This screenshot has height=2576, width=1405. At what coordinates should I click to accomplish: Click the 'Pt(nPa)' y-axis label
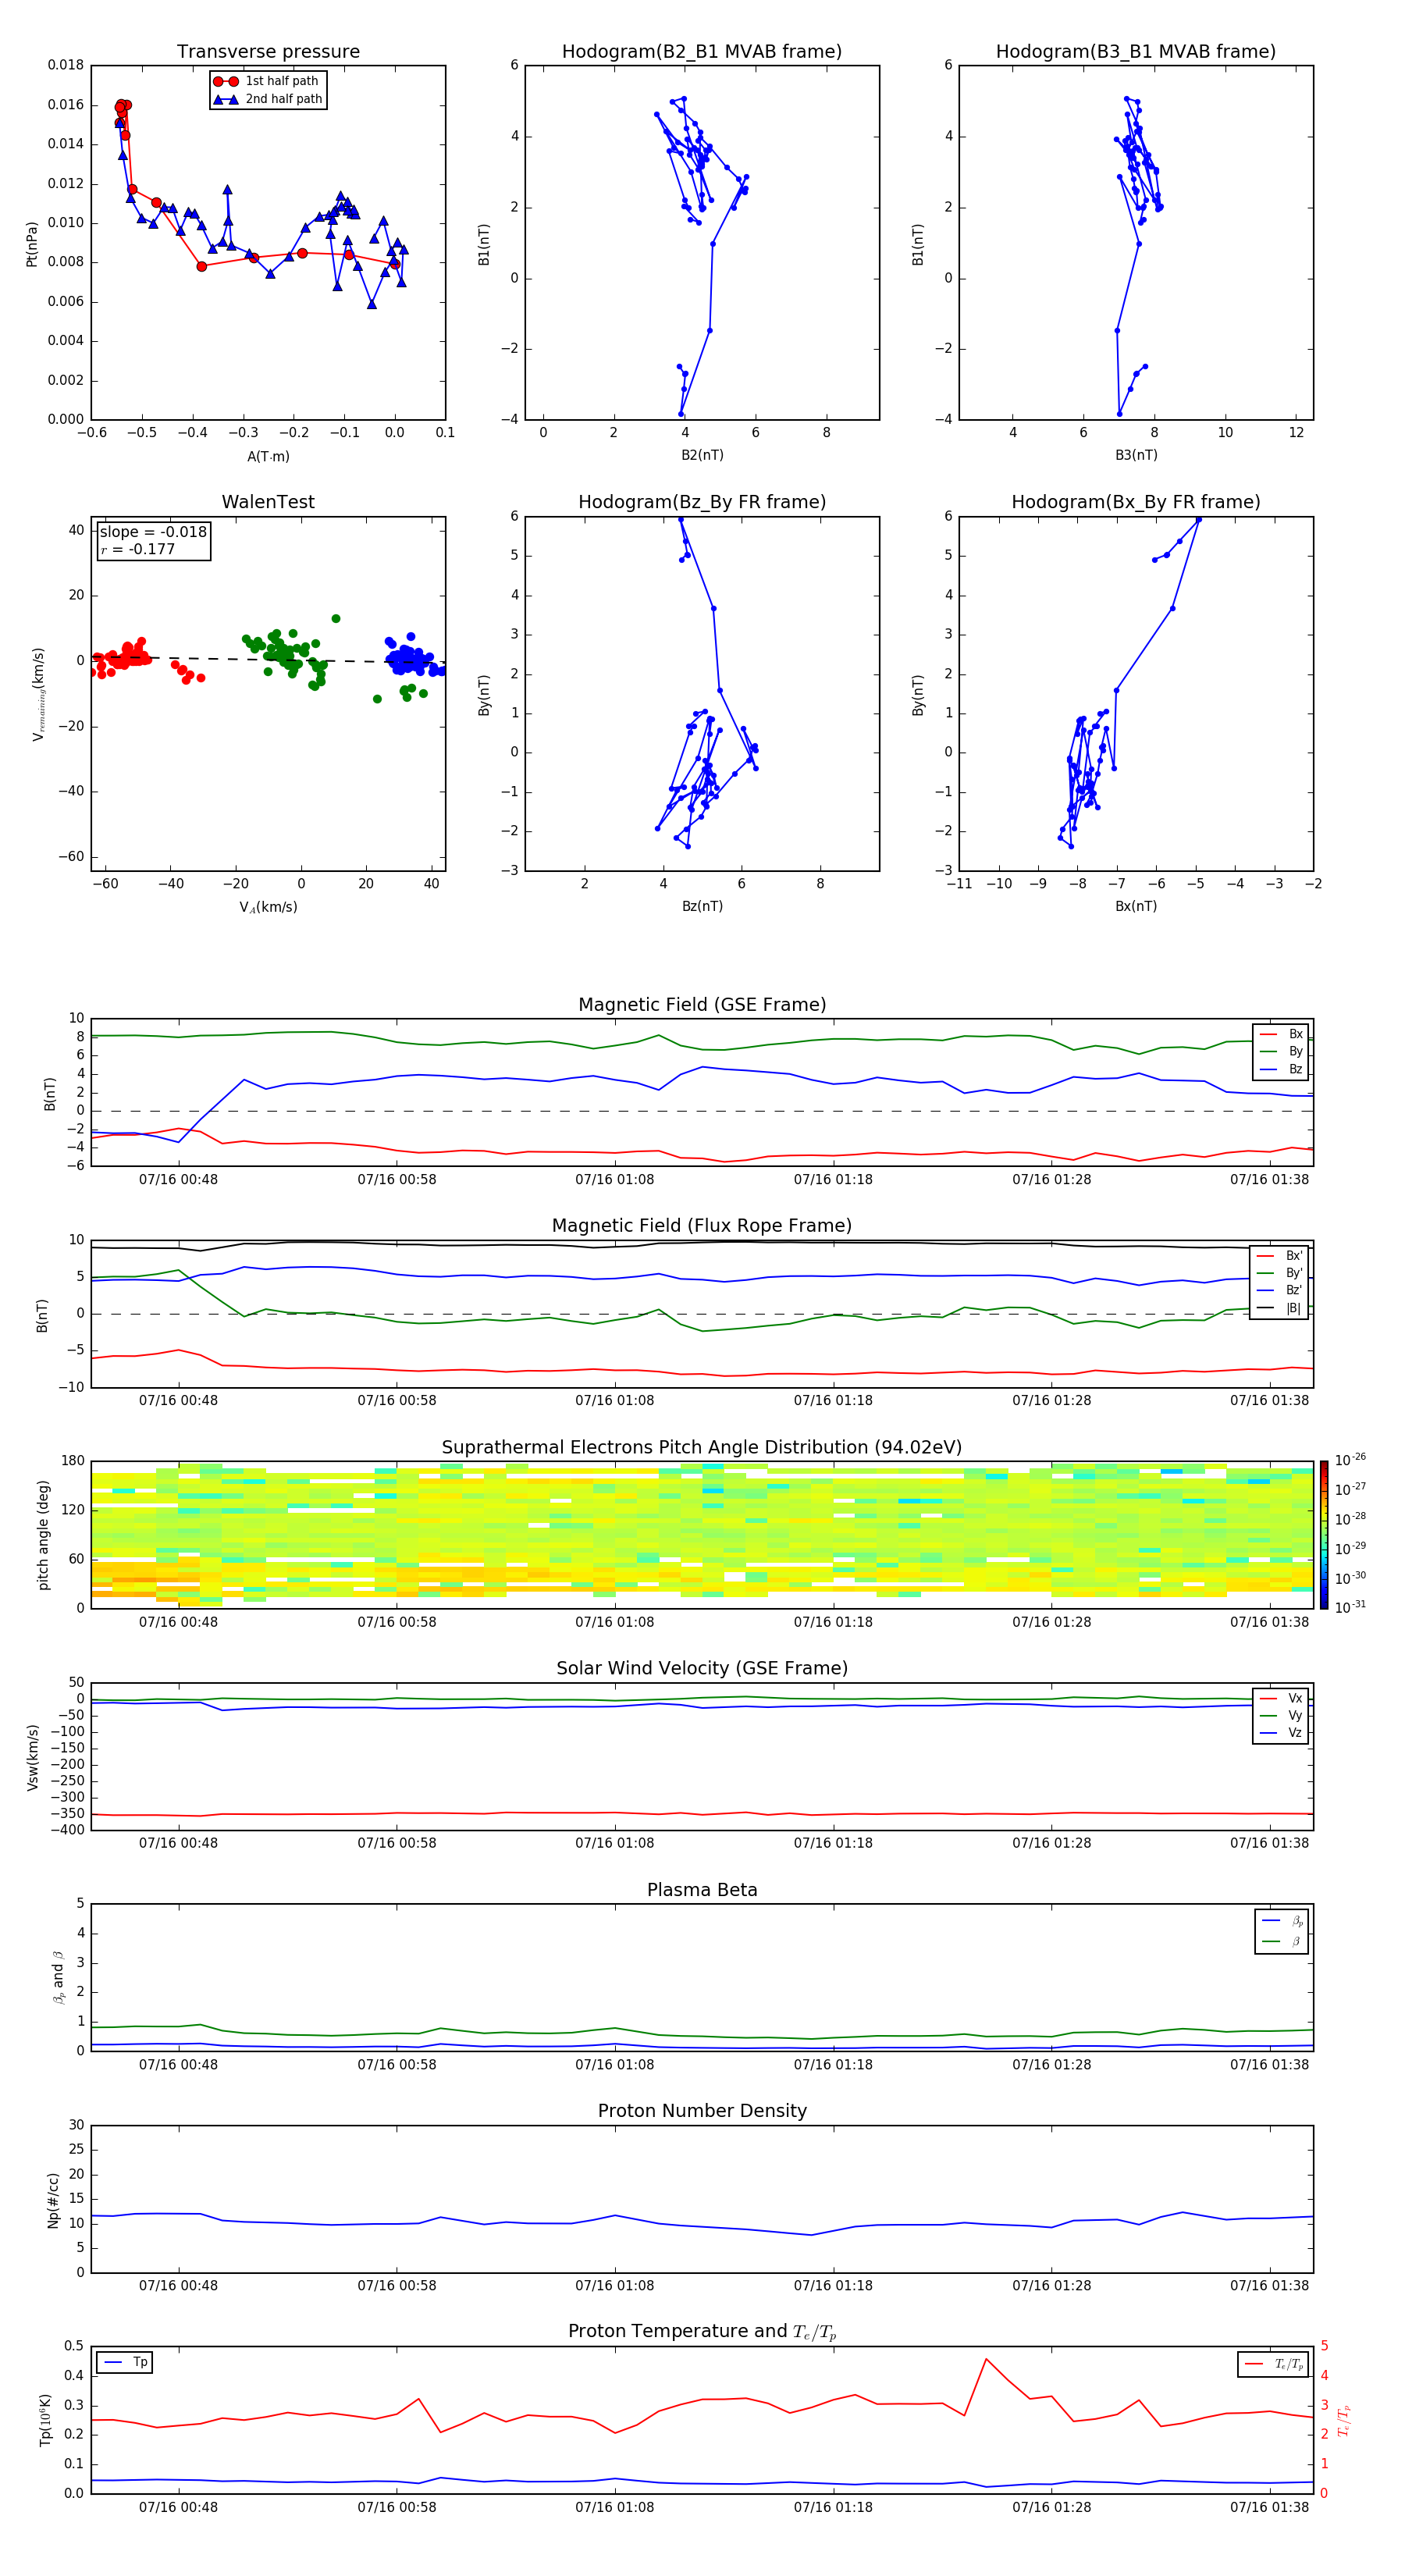click(x=31, y=244)
